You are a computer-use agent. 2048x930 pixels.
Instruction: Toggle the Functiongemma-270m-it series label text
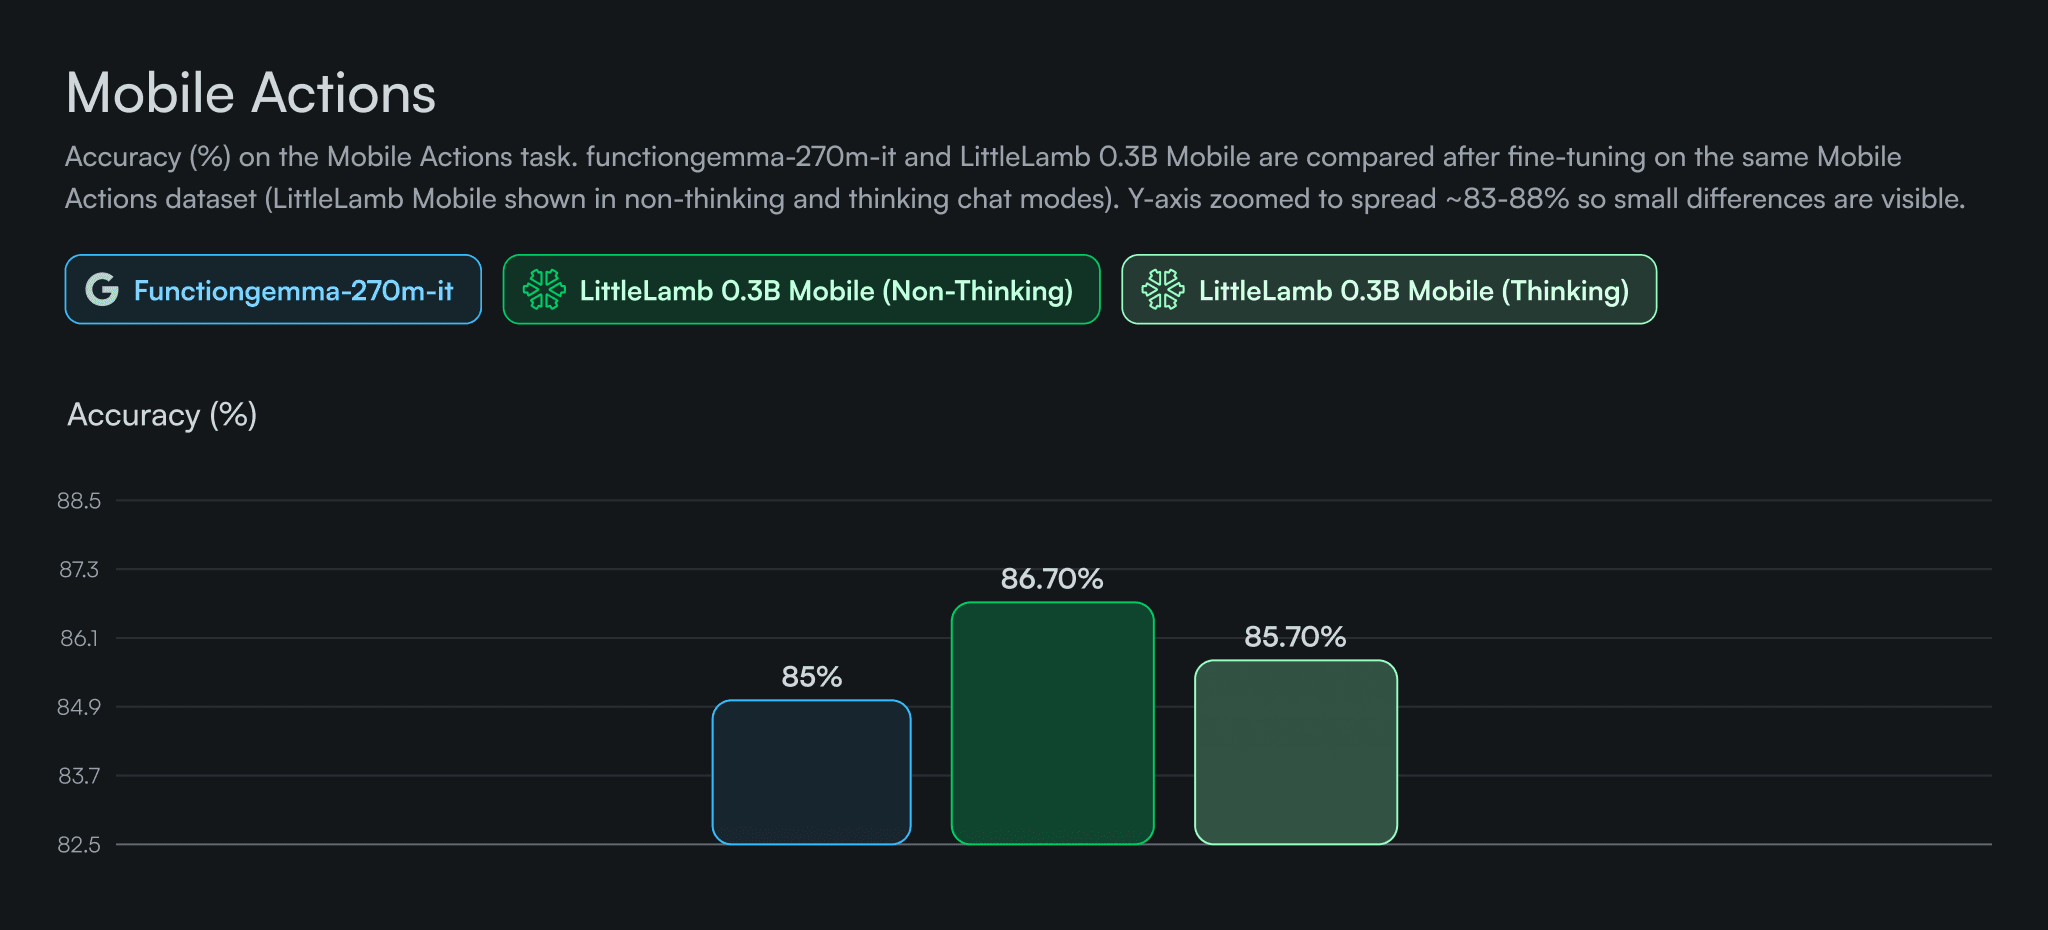293,291
